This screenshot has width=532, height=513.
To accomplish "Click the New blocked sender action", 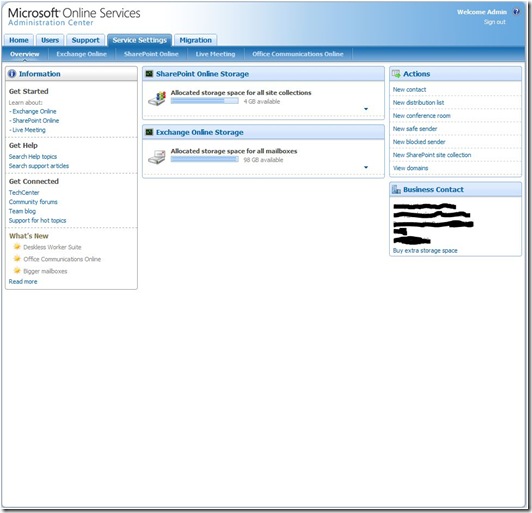I will 419,141.
